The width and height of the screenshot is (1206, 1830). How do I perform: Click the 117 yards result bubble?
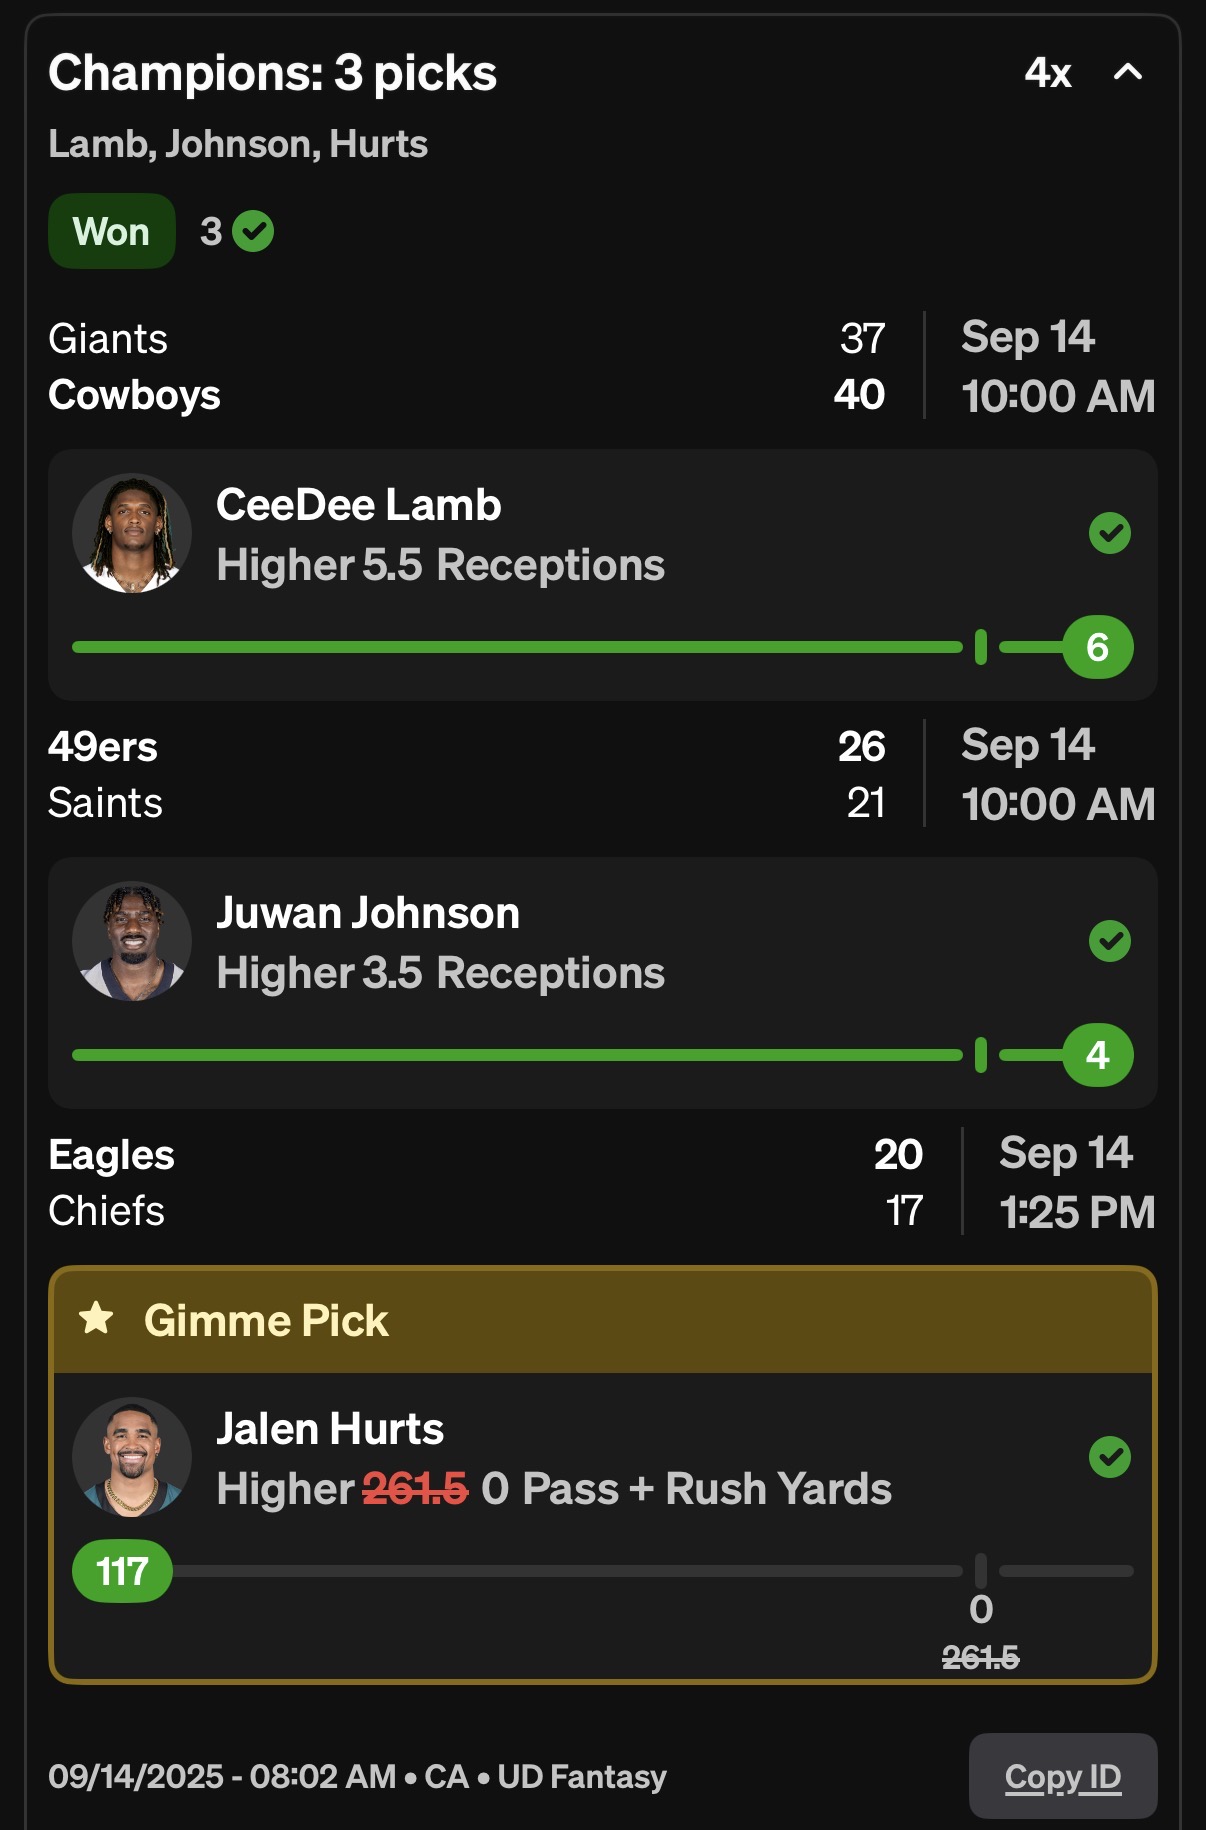pyautogui.click(x=122, y=1571)
